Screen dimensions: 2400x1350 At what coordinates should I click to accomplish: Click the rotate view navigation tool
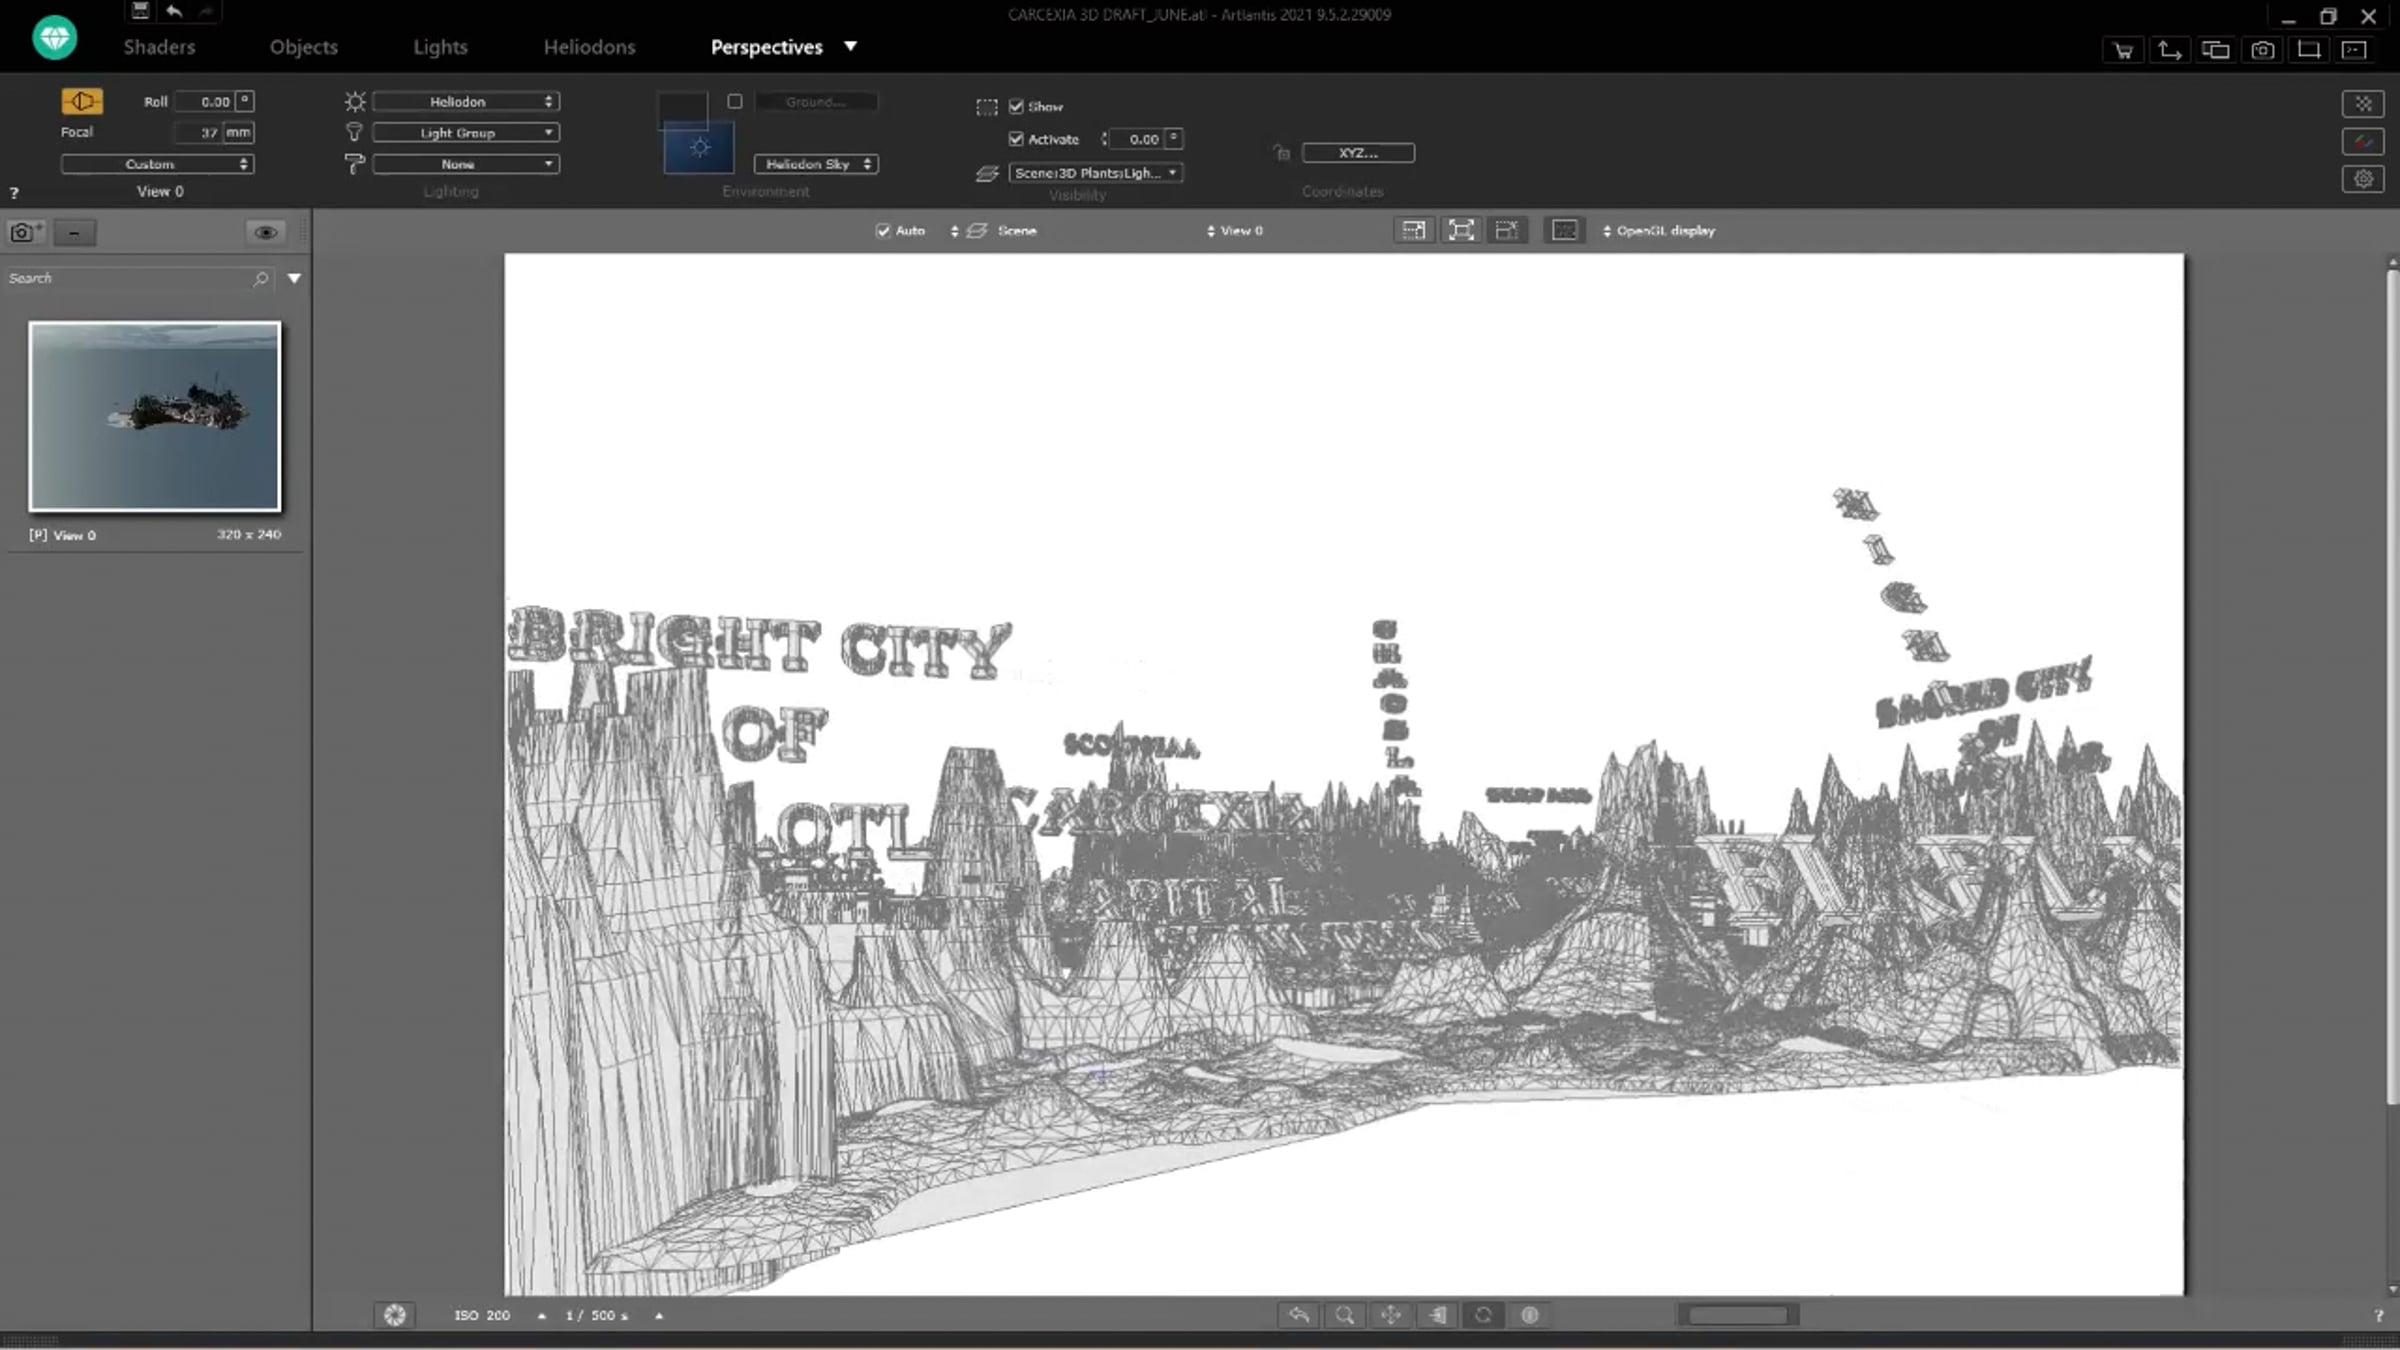pos(1483,1315)
